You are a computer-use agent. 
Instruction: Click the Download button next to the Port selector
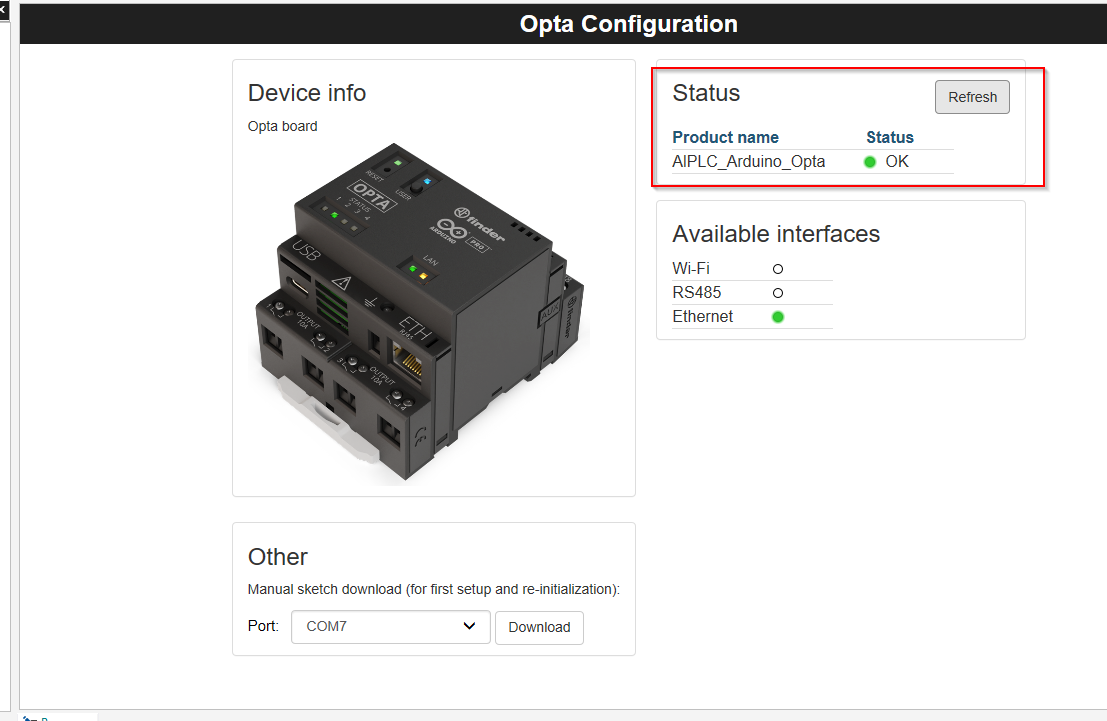tap(539, 627)
